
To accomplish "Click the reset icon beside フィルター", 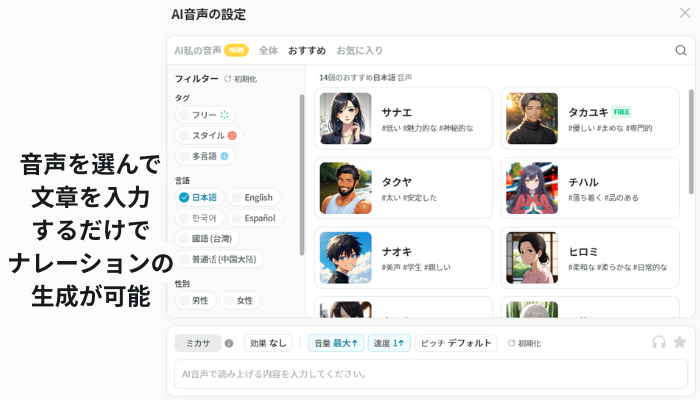I will click(x=227, y=79).
